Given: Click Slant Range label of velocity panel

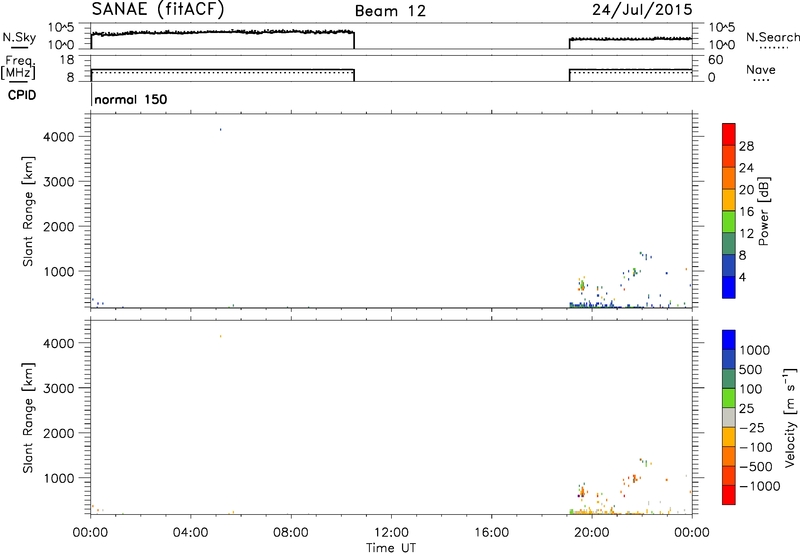Looking at the screenshot, I should tap(28, 418).
